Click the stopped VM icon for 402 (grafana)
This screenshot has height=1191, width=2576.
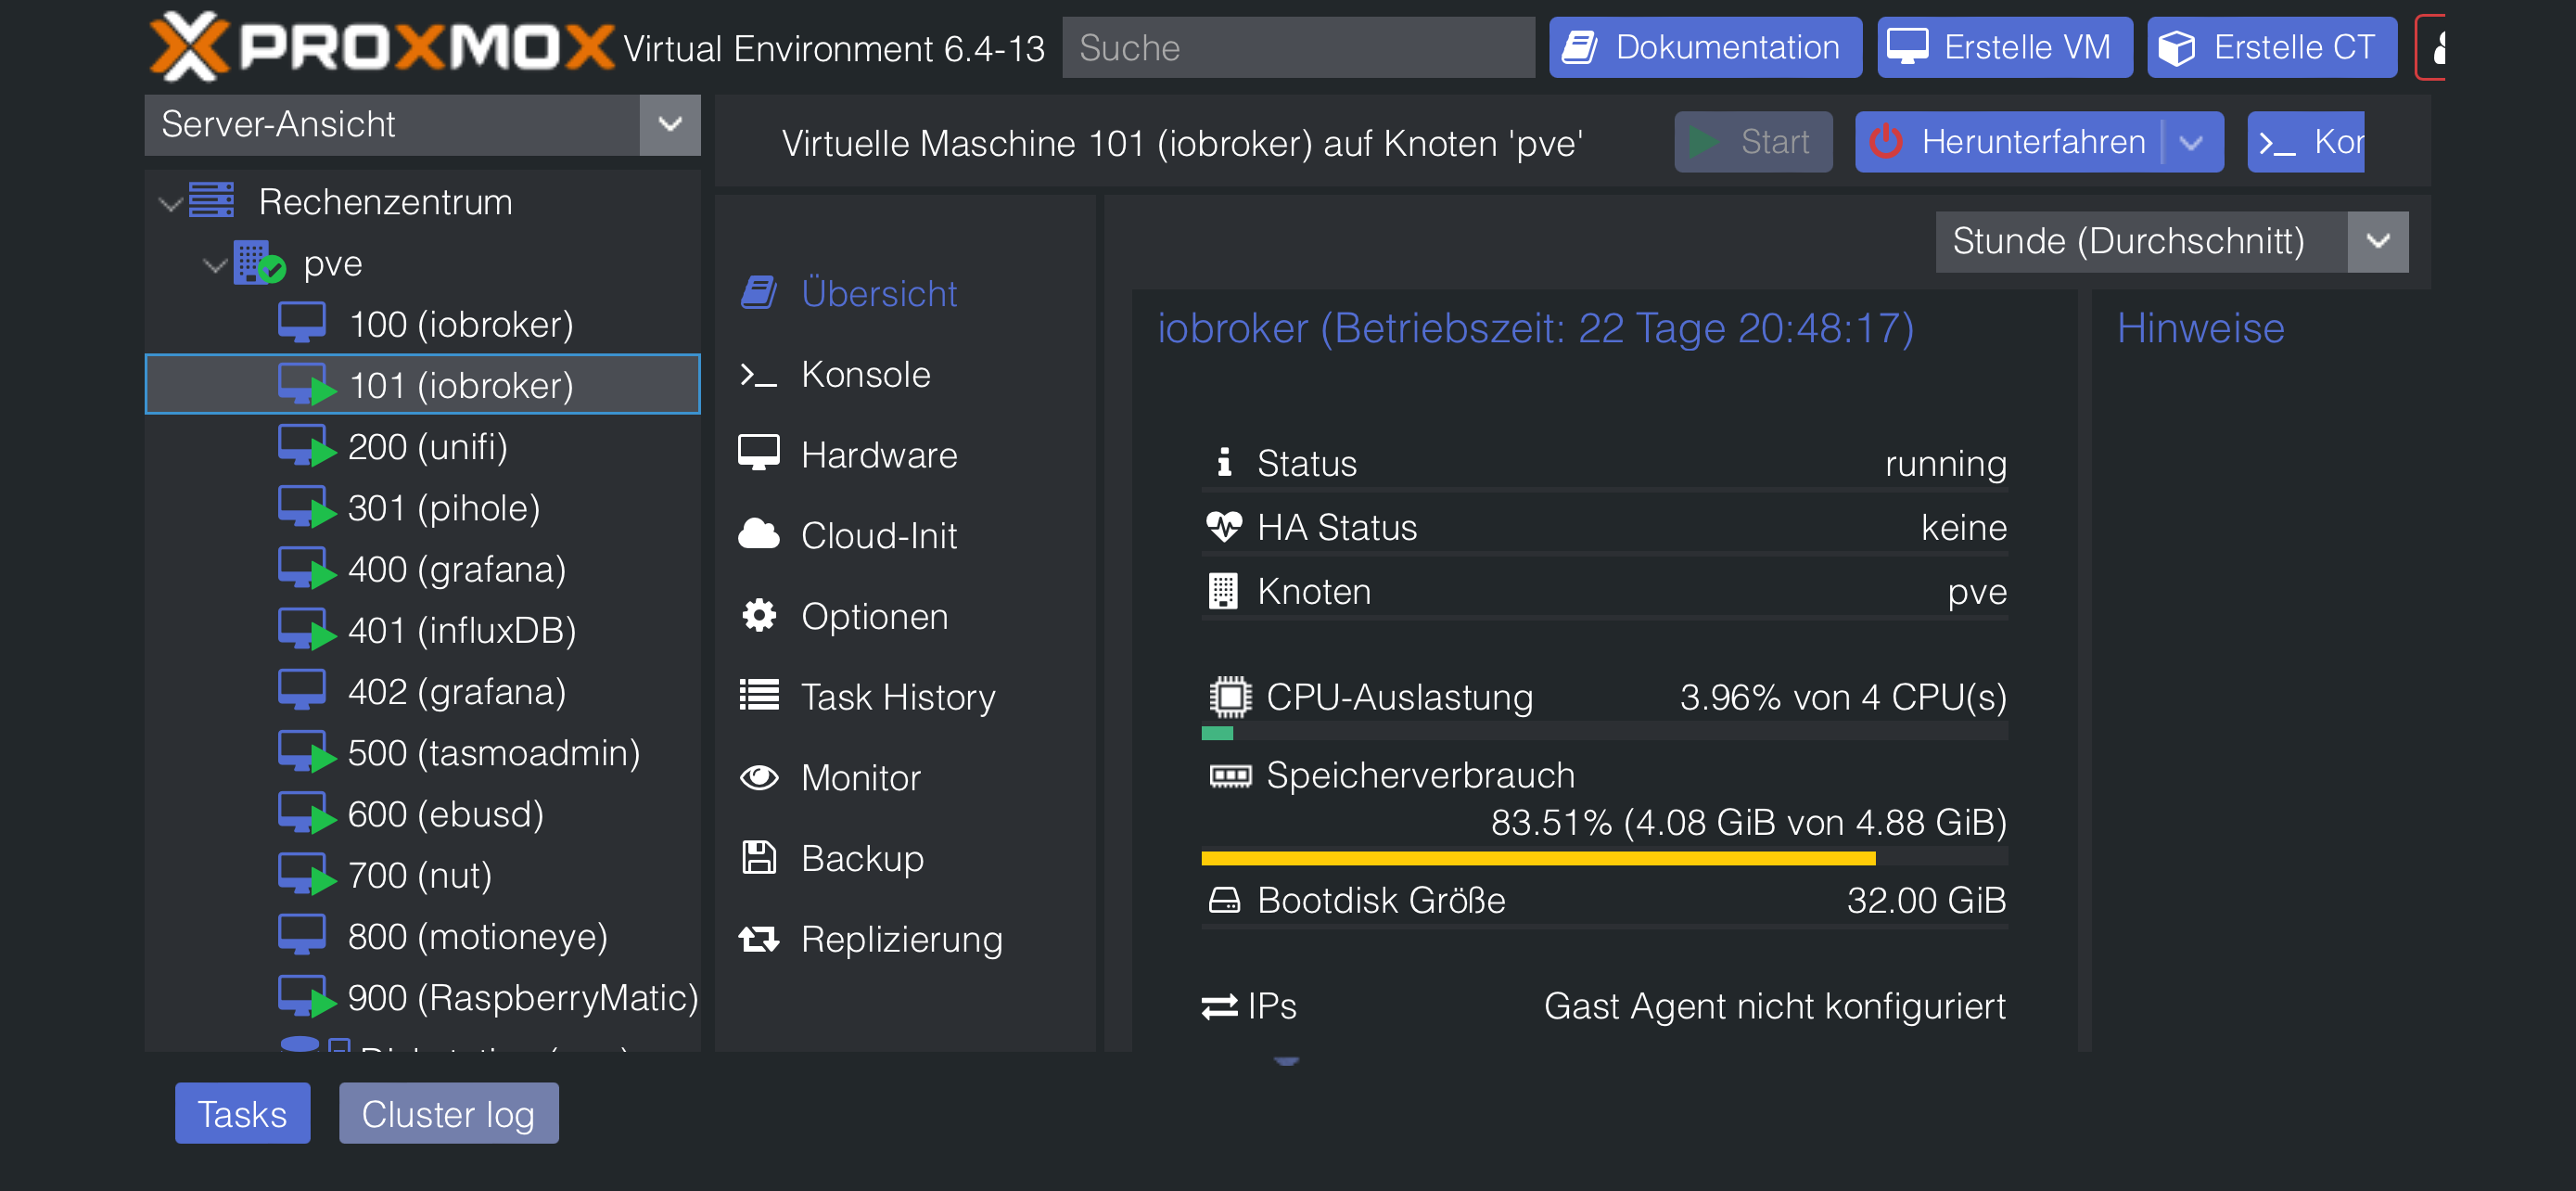click(x=302, y=690)
